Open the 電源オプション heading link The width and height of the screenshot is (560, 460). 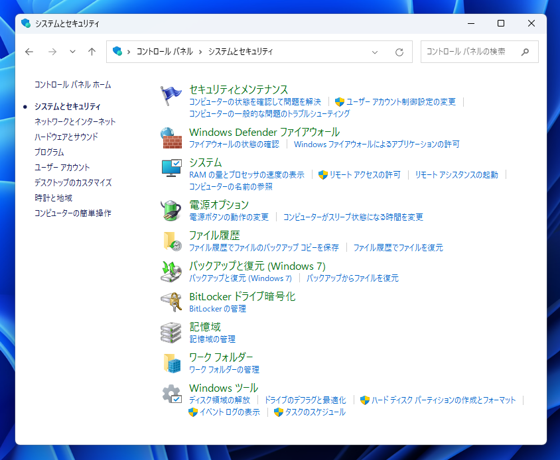pyautogui.click(x=219, y=205)
